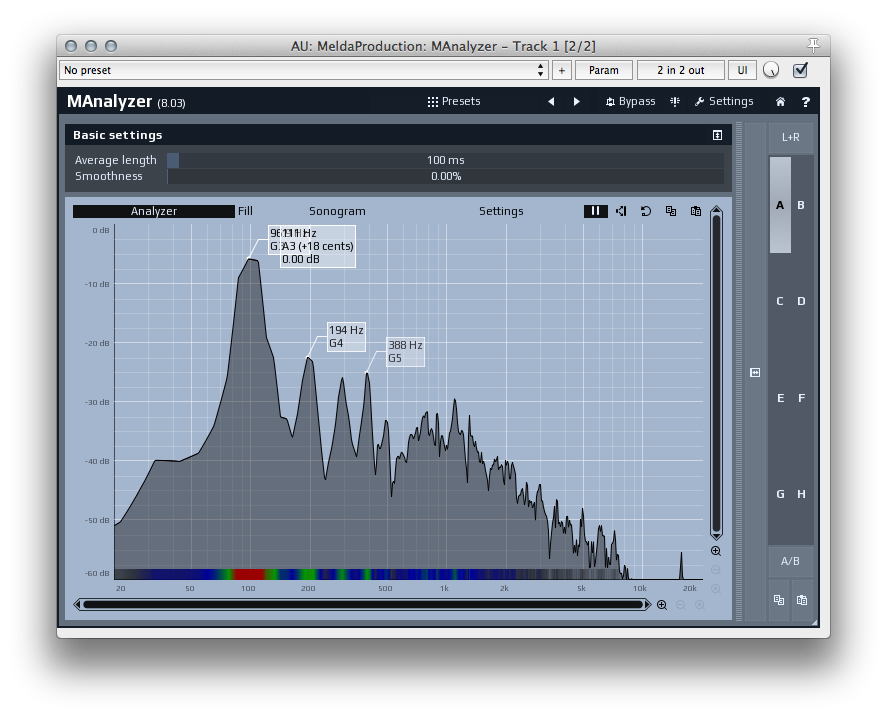887x717 pixels.
Task: Click the Param button
Action: 603,70
